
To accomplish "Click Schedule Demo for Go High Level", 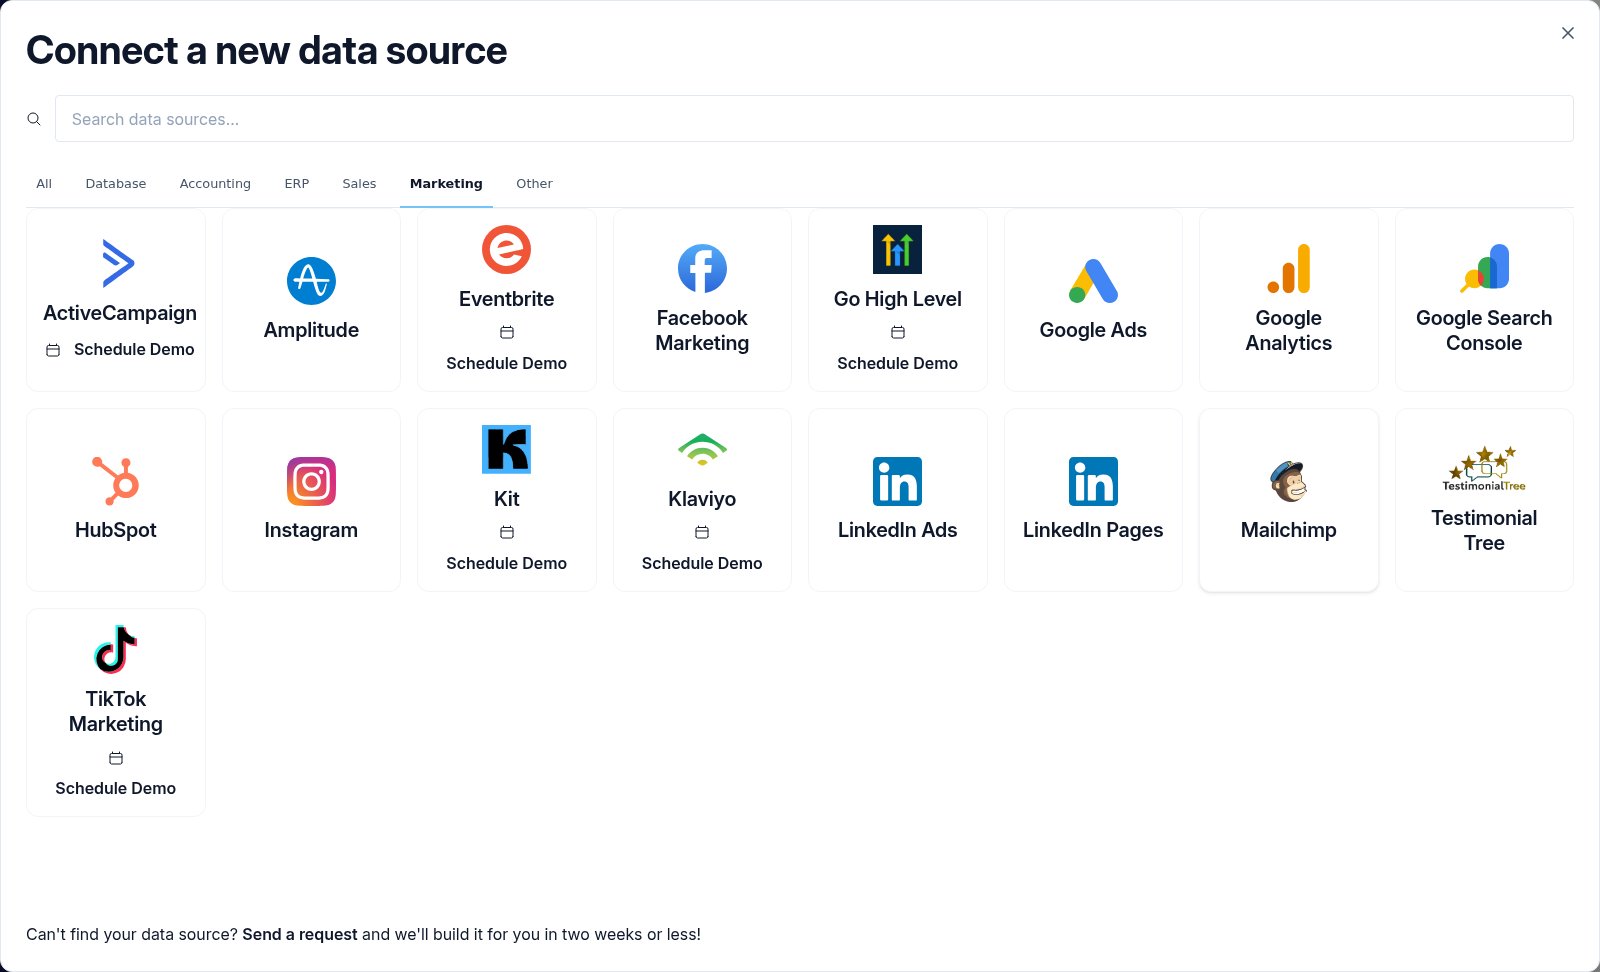I will [x=897, y=363].
